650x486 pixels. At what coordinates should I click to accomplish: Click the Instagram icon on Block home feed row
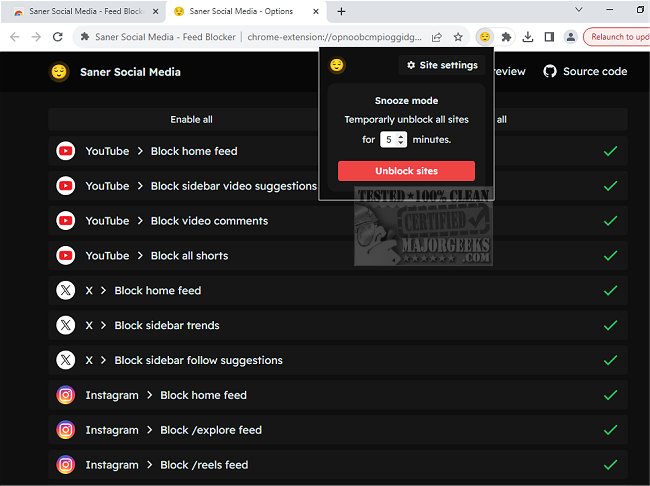pos(65,395)
